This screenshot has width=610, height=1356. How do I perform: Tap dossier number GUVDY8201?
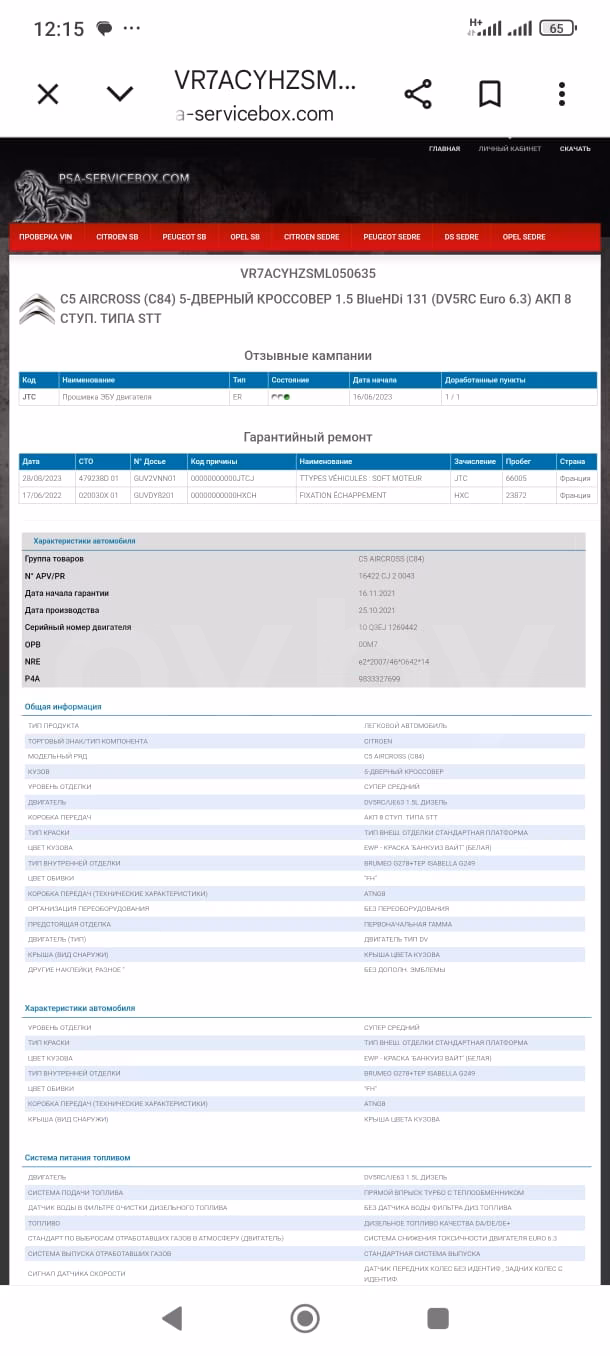(154, 495)
